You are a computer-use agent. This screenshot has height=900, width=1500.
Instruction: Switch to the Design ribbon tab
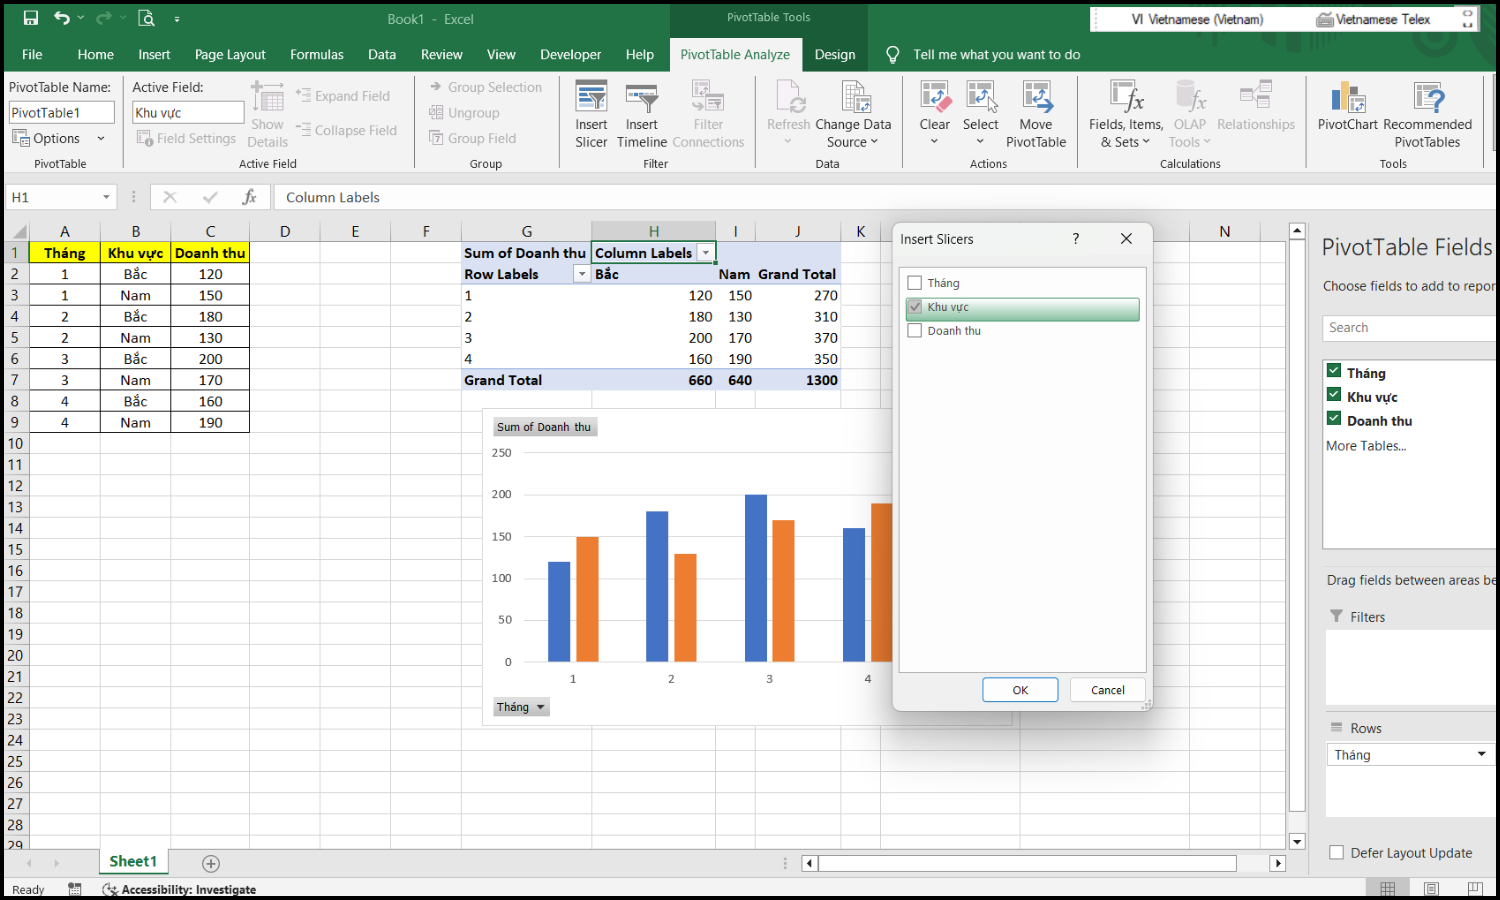click(x=835, y=54)
